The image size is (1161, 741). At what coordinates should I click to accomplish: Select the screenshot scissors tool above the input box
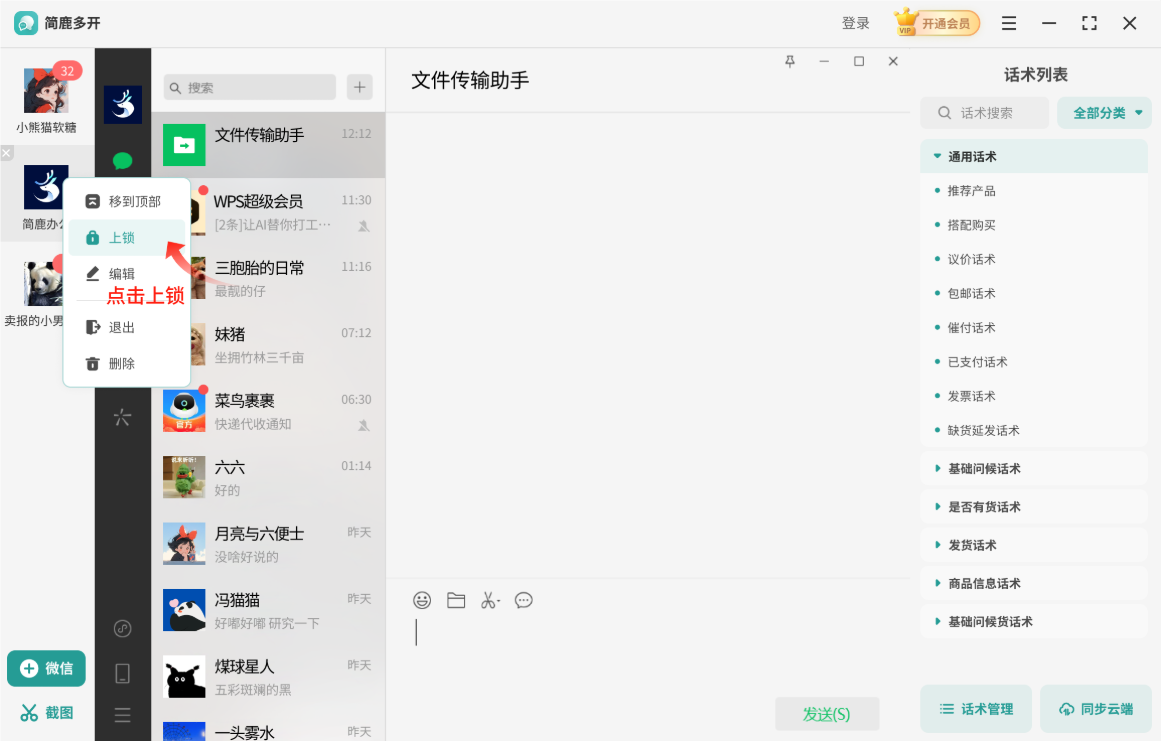click(490, 600)
